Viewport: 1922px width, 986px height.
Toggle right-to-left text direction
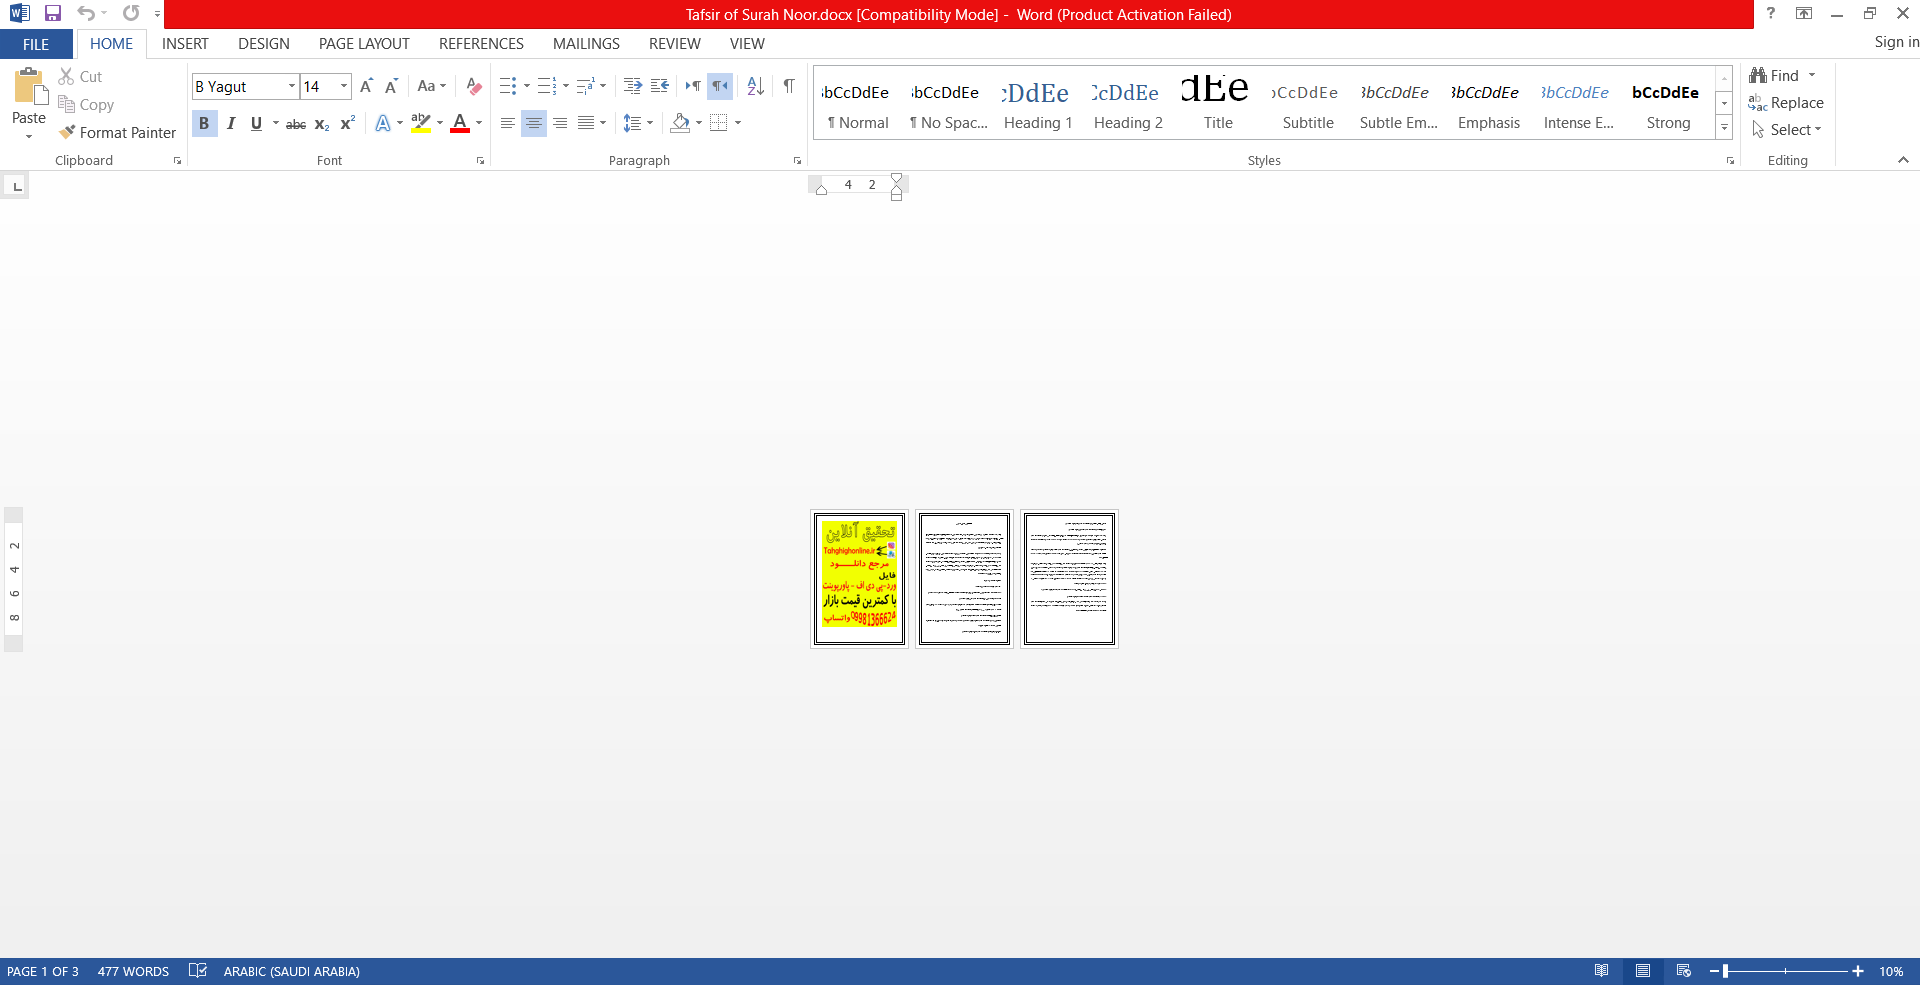click(x=720, y=86)
